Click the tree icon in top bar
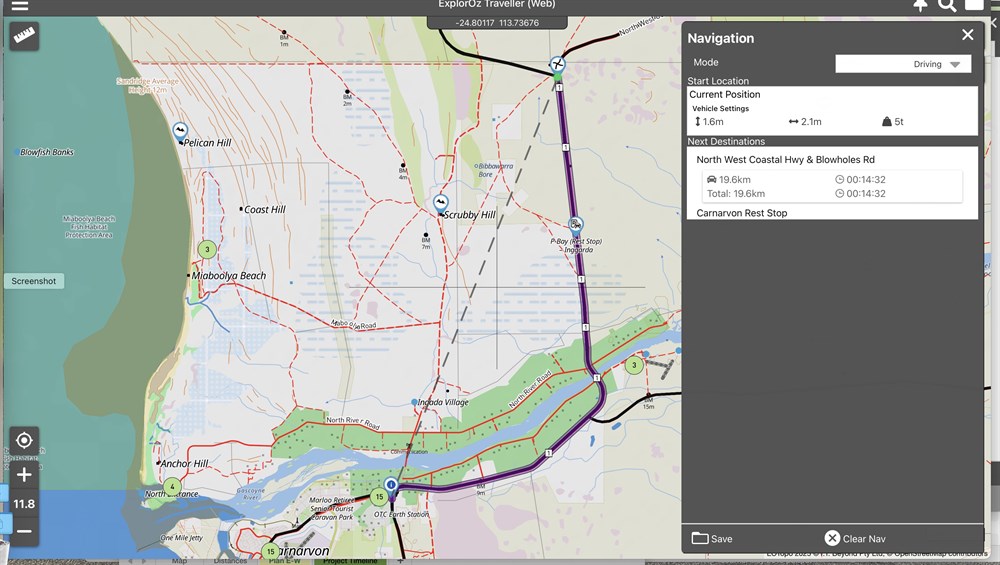The width and height of the screenshot is (1000, 565). tap(920, 6)
